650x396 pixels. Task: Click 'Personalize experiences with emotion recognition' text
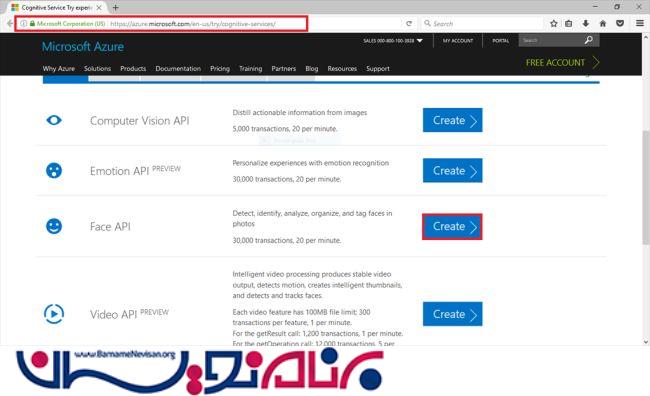point(310,163)
